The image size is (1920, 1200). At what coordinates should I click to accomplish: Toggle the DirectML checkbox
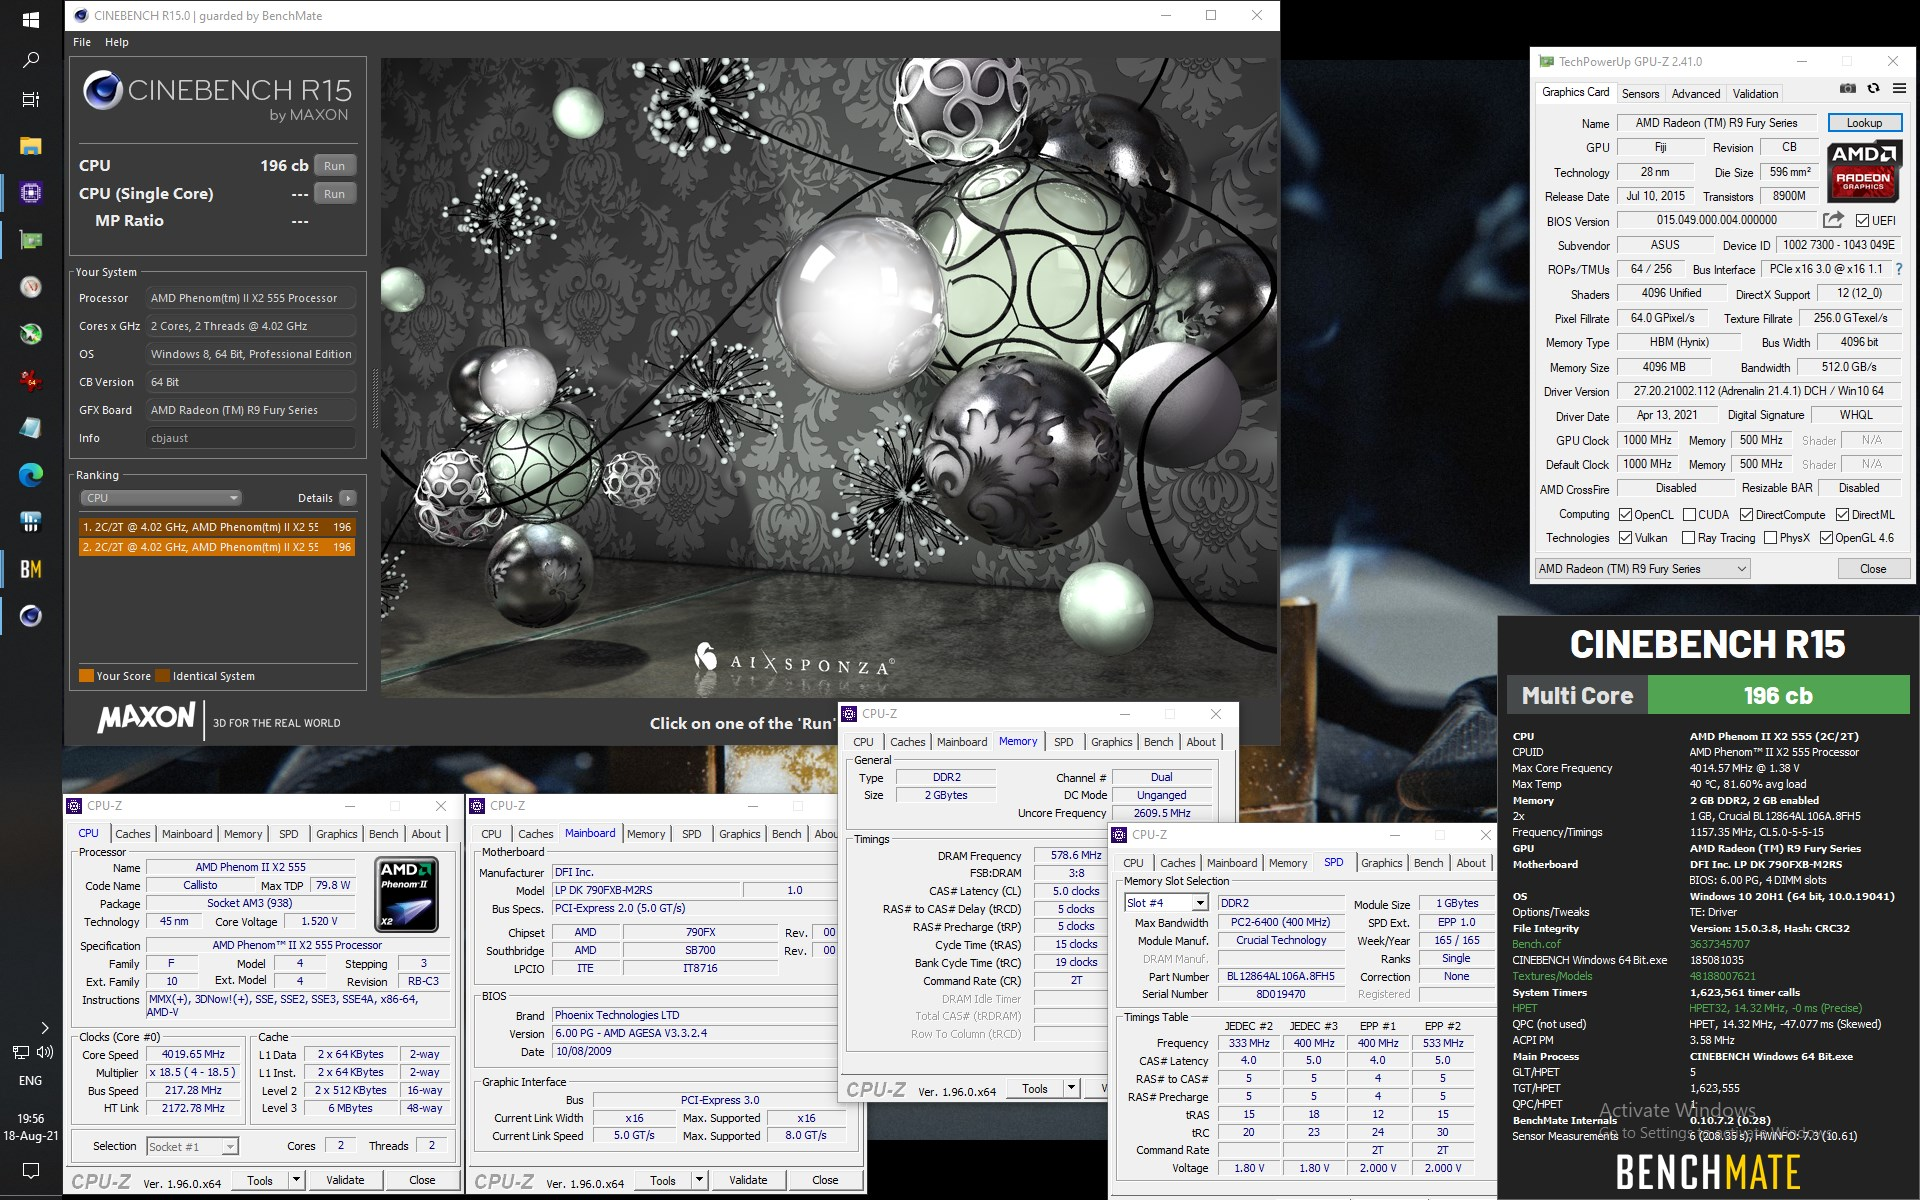pos(1842,515)
